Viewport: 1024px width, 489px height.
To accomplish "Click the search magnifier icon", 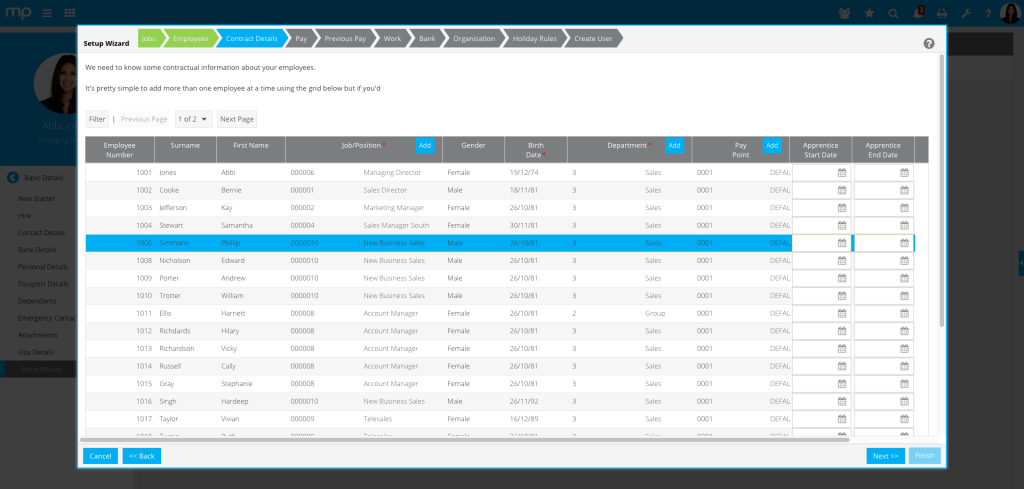I will coord(892,14).
